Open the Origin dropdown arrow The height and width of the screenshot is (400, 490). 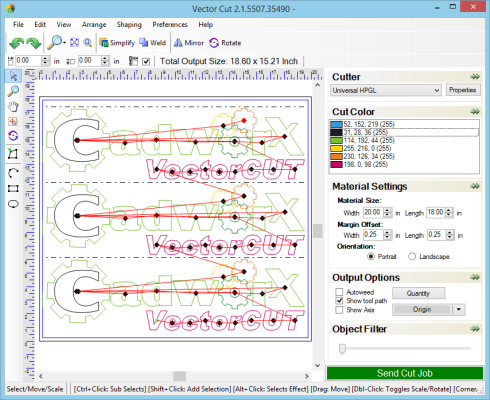coord(459,310)
